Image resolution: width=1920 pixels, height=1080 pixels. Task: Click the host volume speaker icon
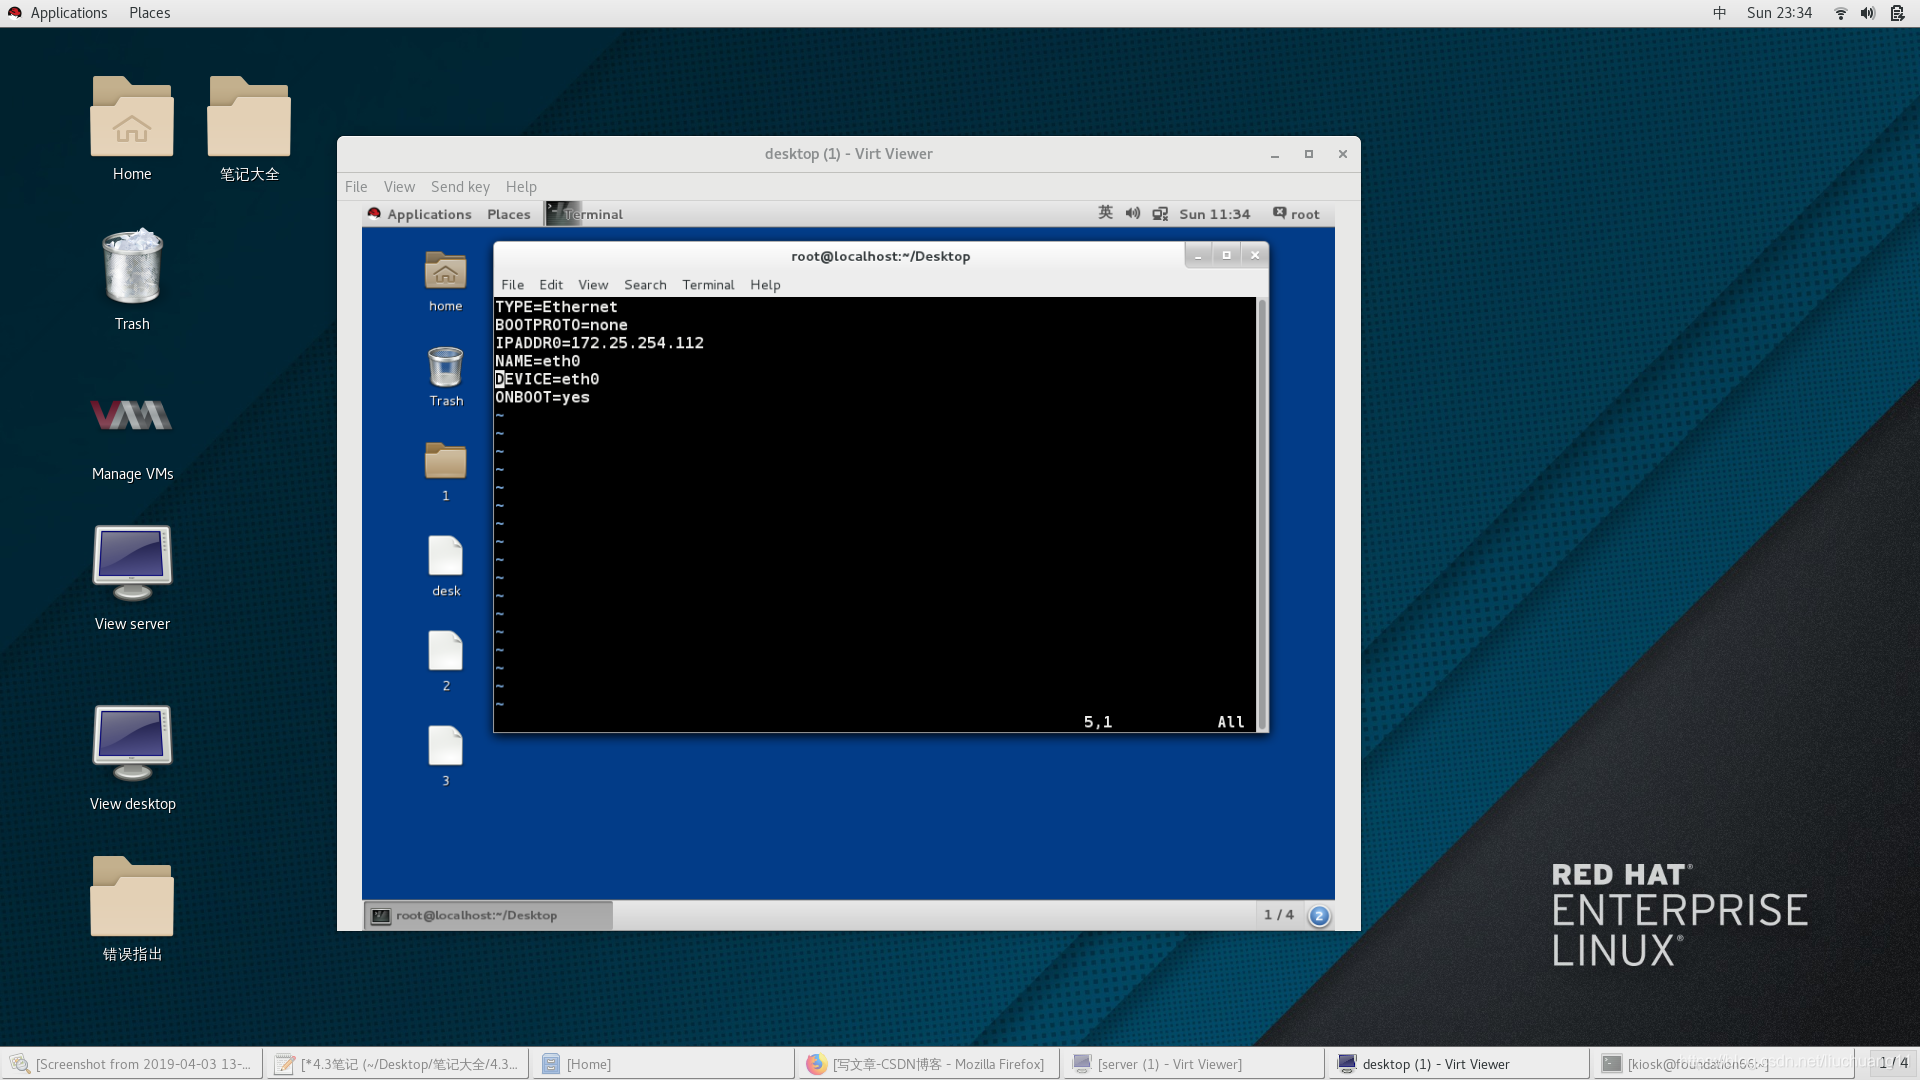(1867, 13)
